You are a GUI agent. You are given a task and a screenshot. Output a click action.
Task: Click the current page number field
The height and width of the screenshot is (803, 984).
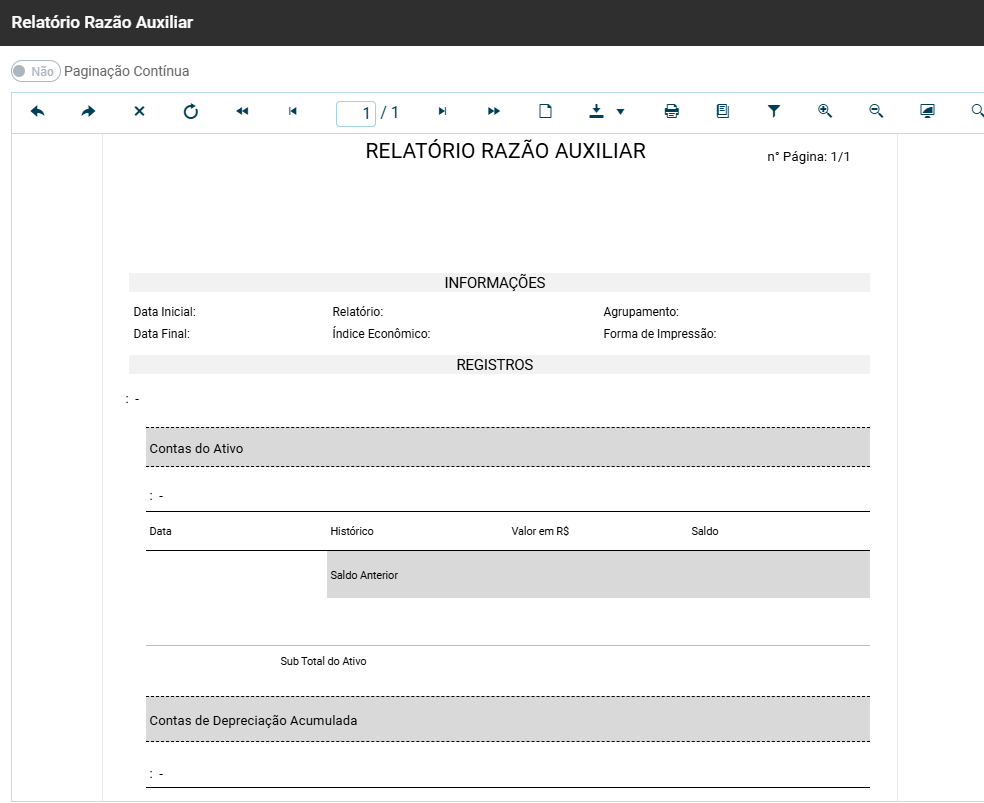356,113
